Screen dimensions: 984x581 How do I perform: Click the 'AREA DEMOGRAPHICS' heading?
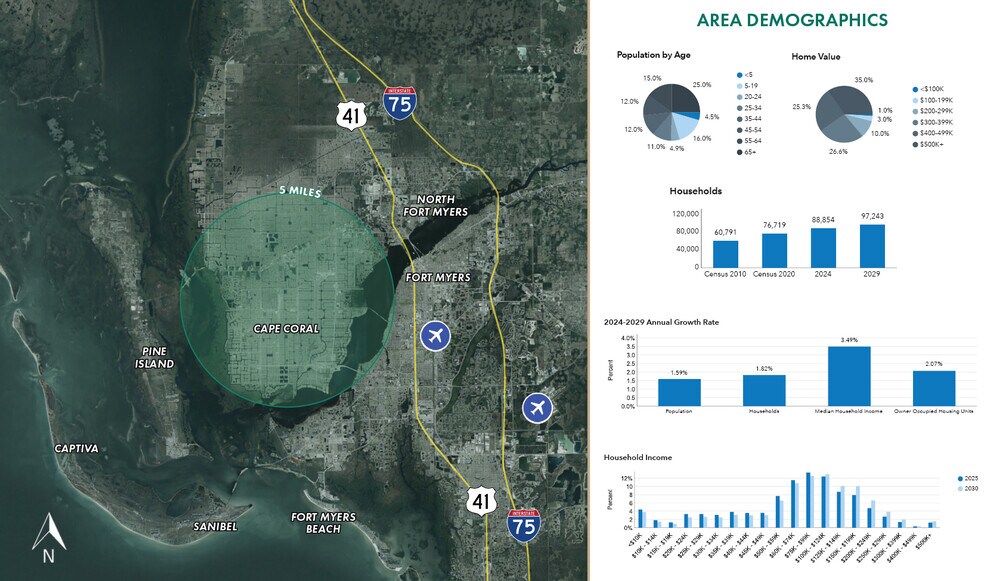(x=792, y=20)
